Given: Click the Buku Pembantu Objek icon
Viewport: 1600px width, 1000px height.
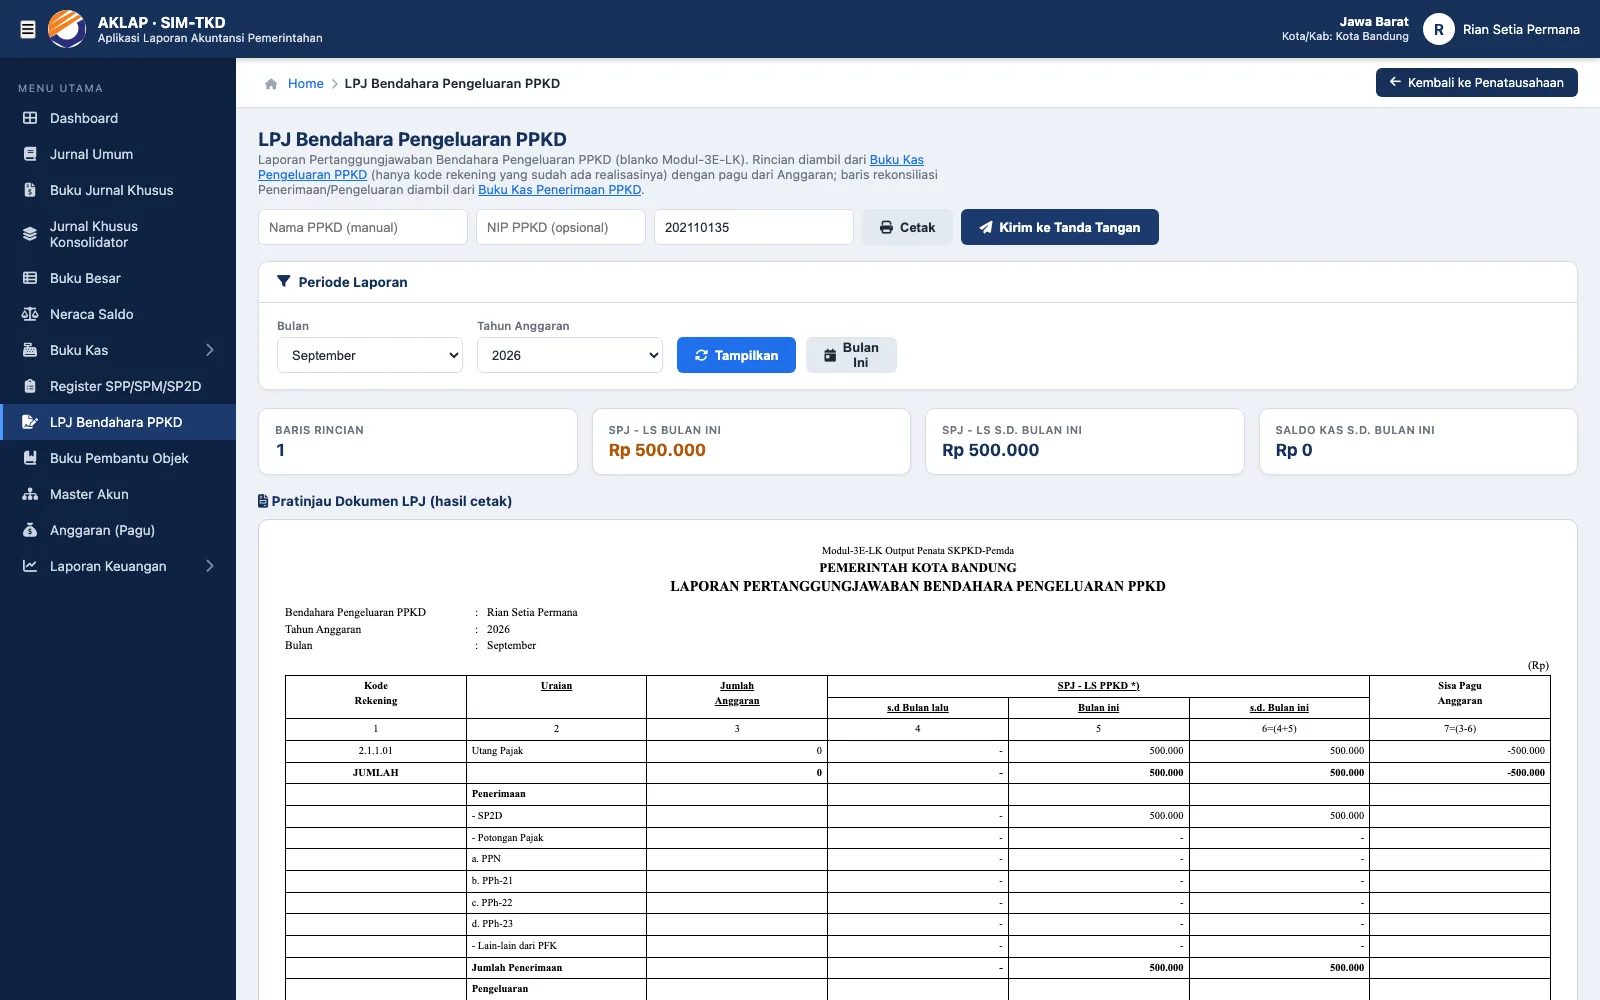Looking at the screenshot, I should [x=30, y=458].
